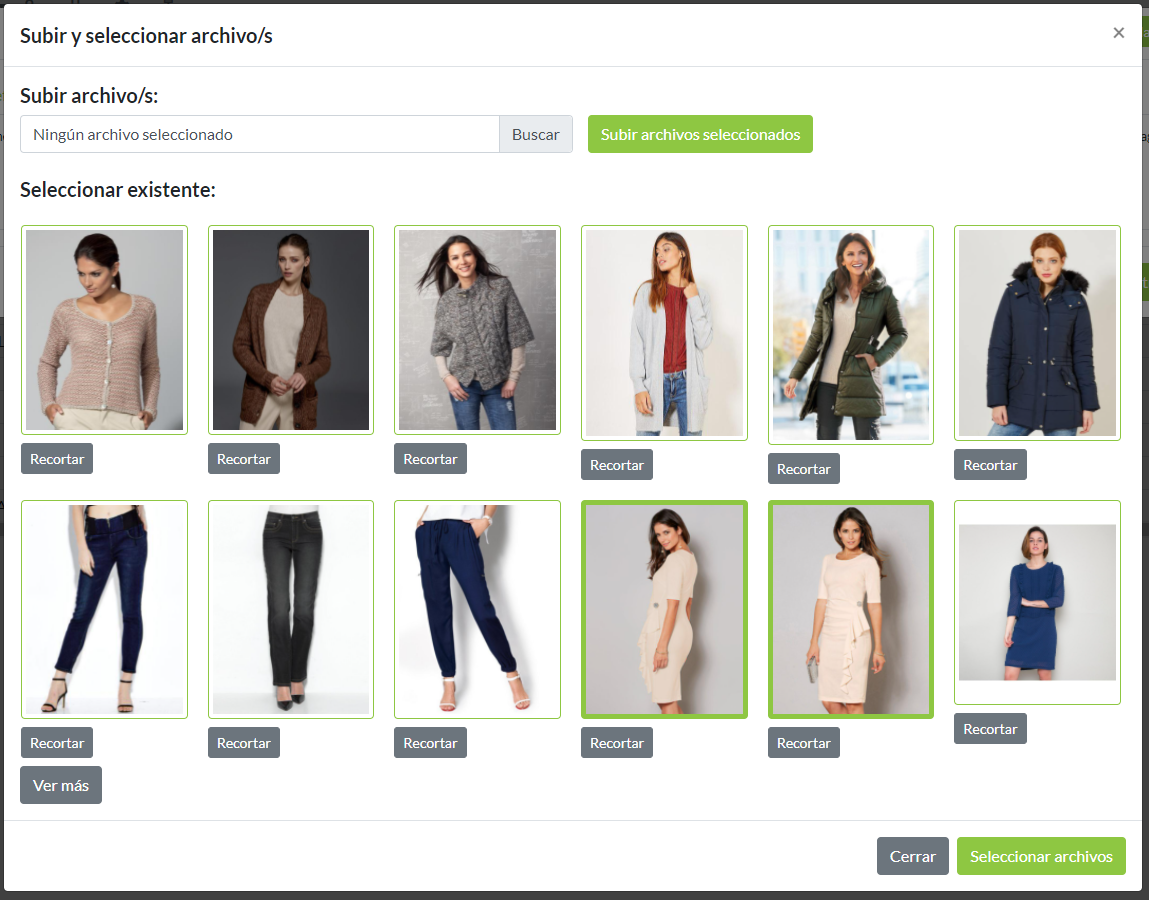1149x900 pixels.
Task: Select the black straight jeans thumbnail
Action: point(291,609)
